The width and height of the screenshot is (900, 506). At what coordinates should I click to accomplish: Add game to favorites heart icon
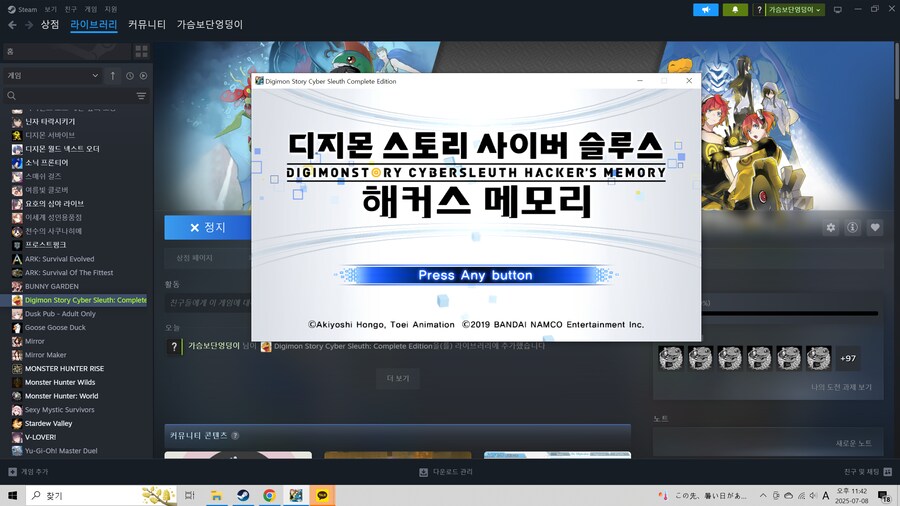875,228
